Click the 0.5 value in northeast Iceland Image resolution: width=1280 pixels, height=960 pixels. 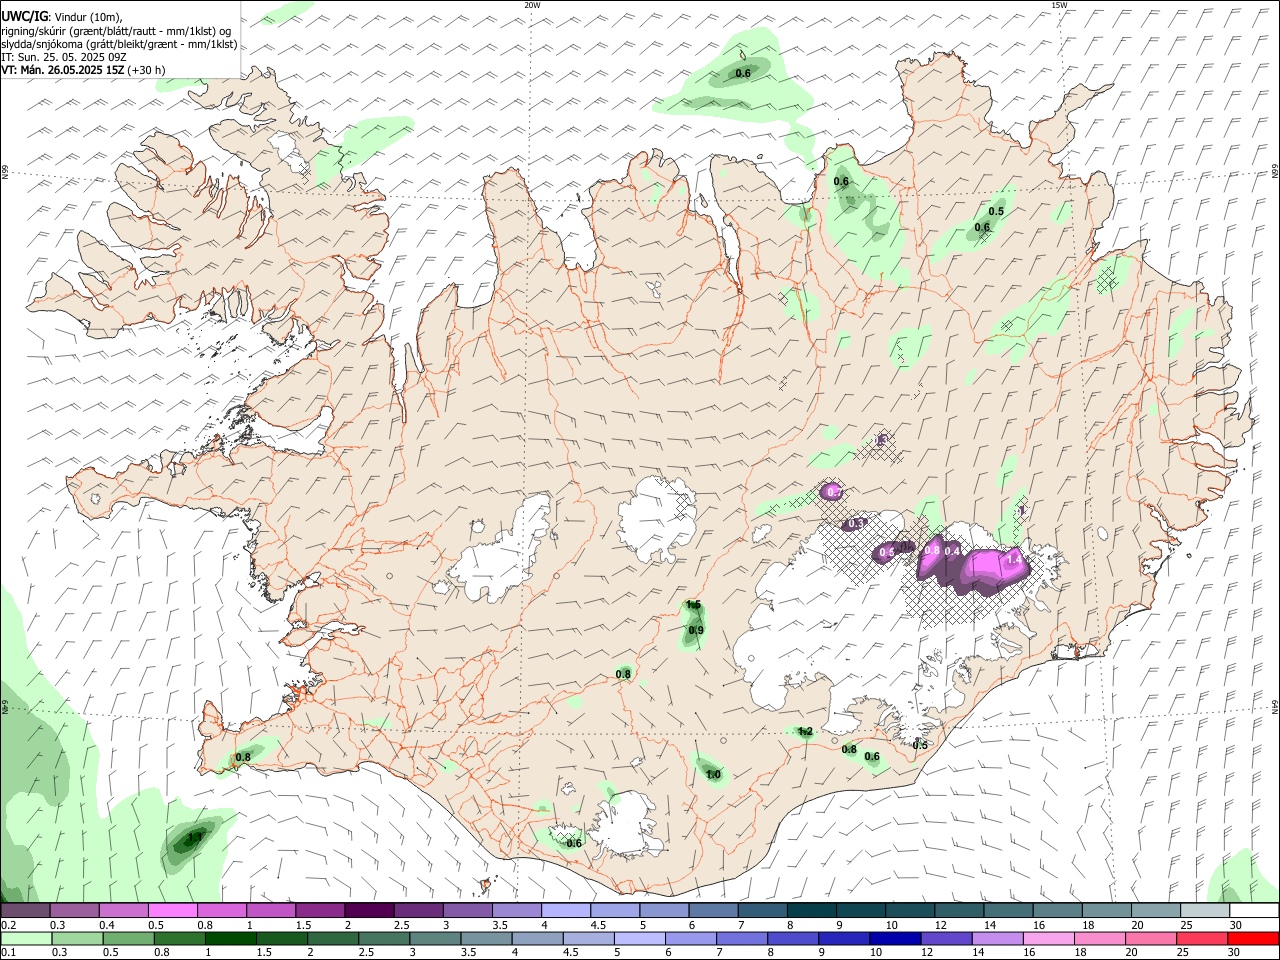996,211
